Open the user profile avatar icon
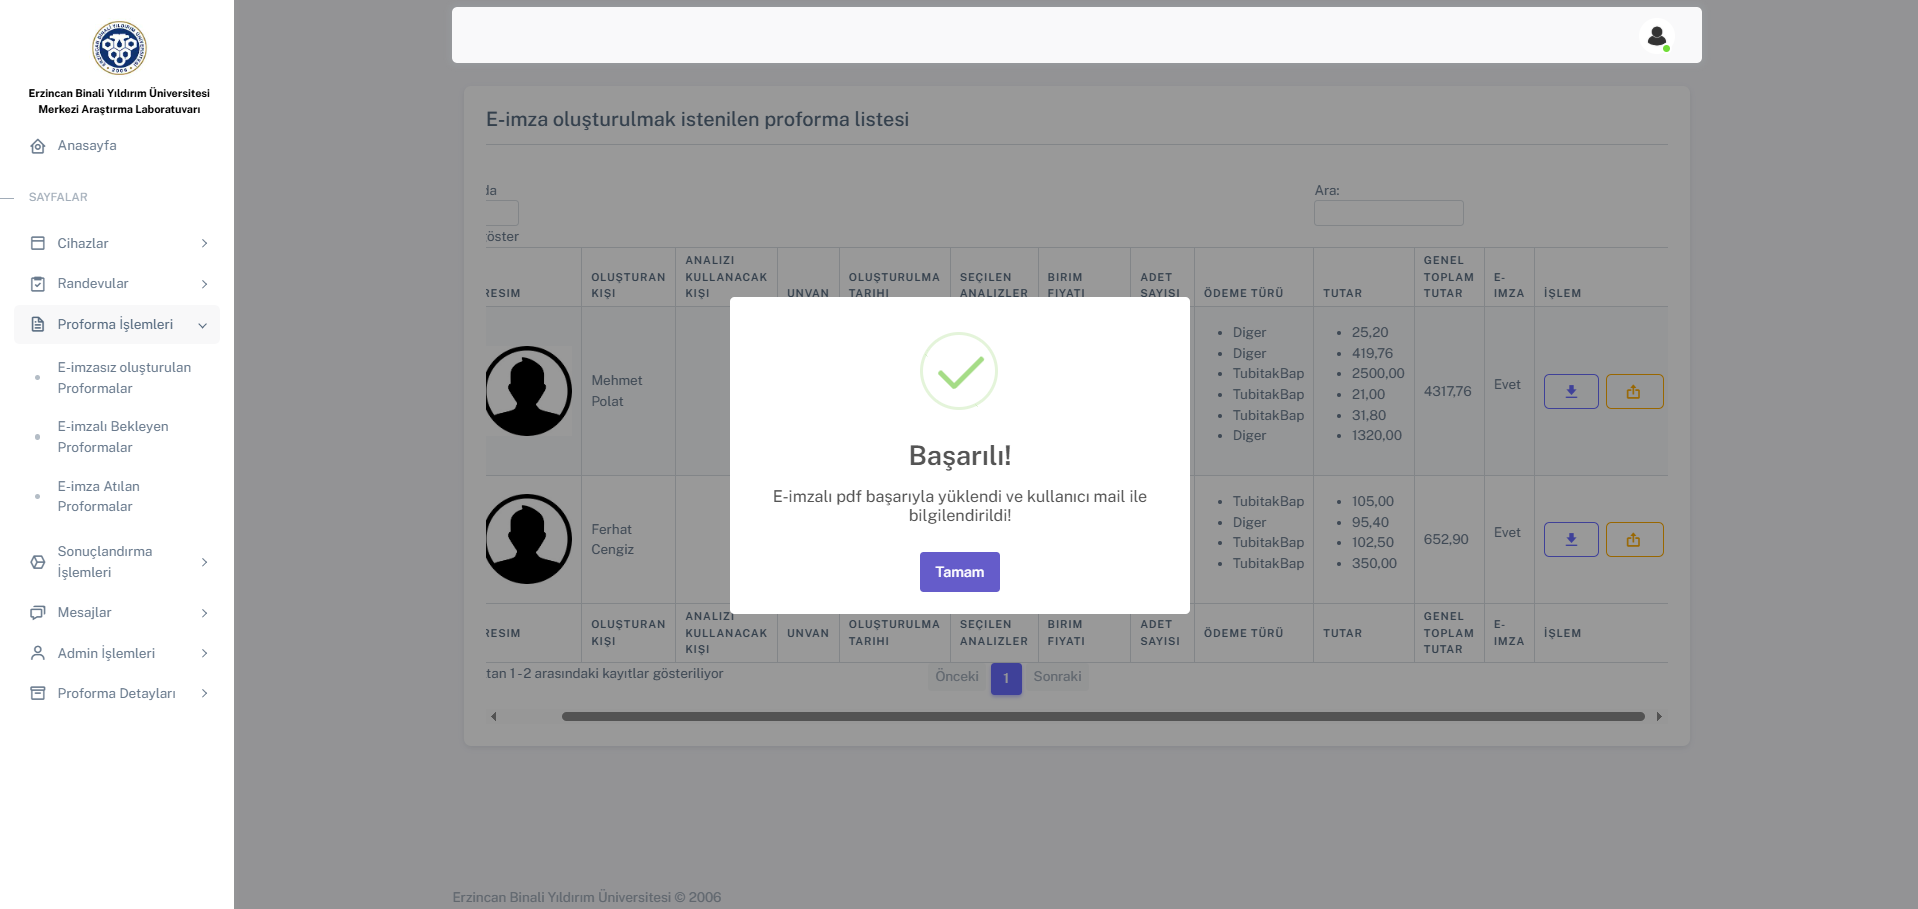 click(x=1656, y=37)
